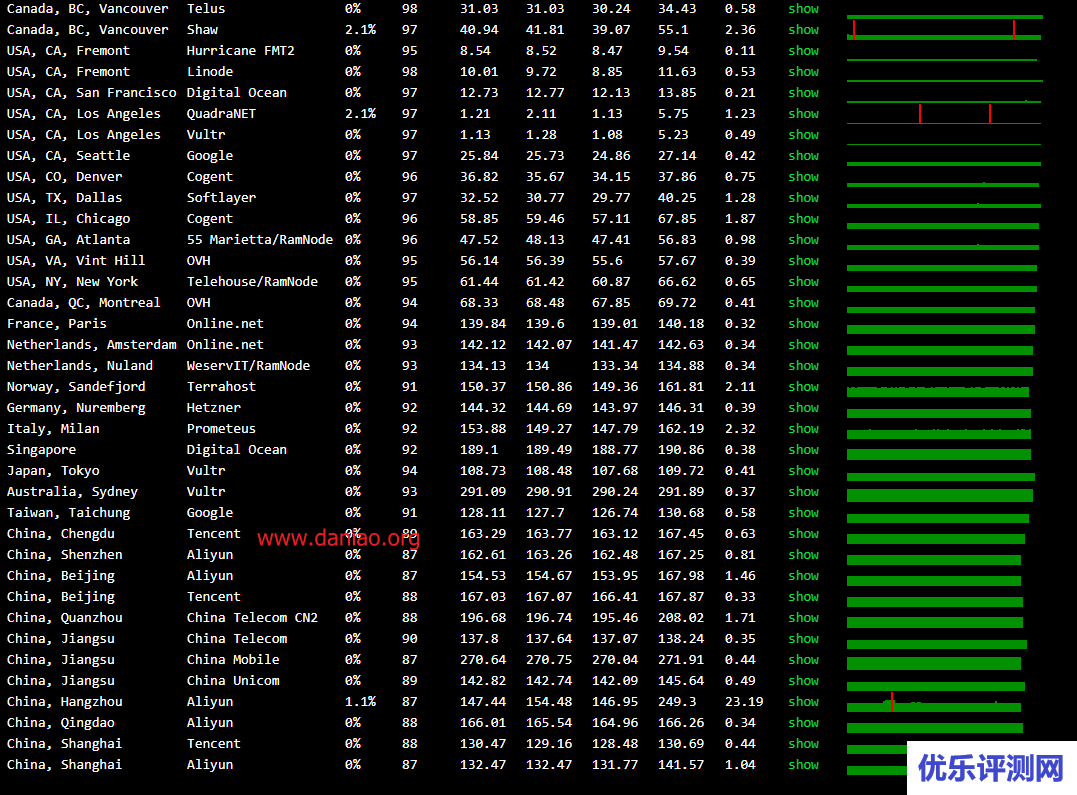Screen dimensions: 1077x795
Task: Click the 1.1% packet loss value
Action: click(x=361, y=702)
